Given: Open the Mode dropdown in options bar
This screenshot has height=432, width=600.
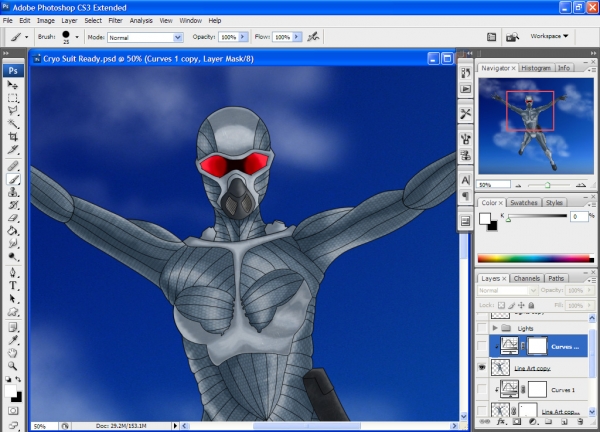Looking at the screenshot, I should pyautogui.click(x=178, y=37).
